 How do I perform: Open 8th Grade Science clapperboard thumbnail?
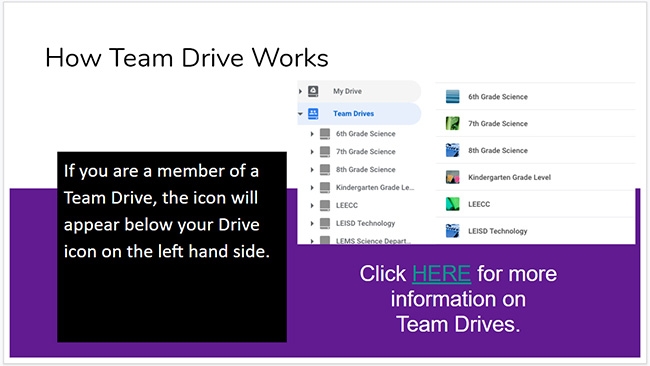point(453,150)
